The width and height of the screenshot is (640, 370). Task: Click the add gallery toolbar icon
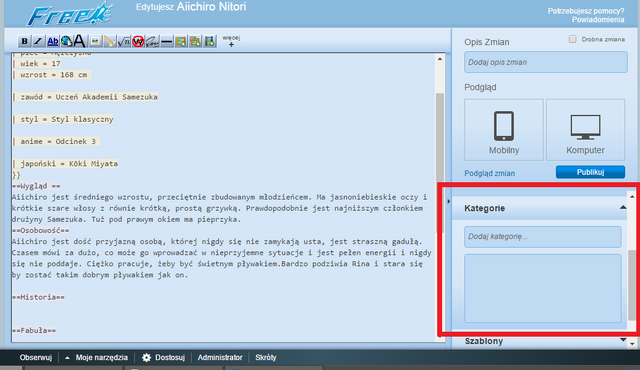195,41
